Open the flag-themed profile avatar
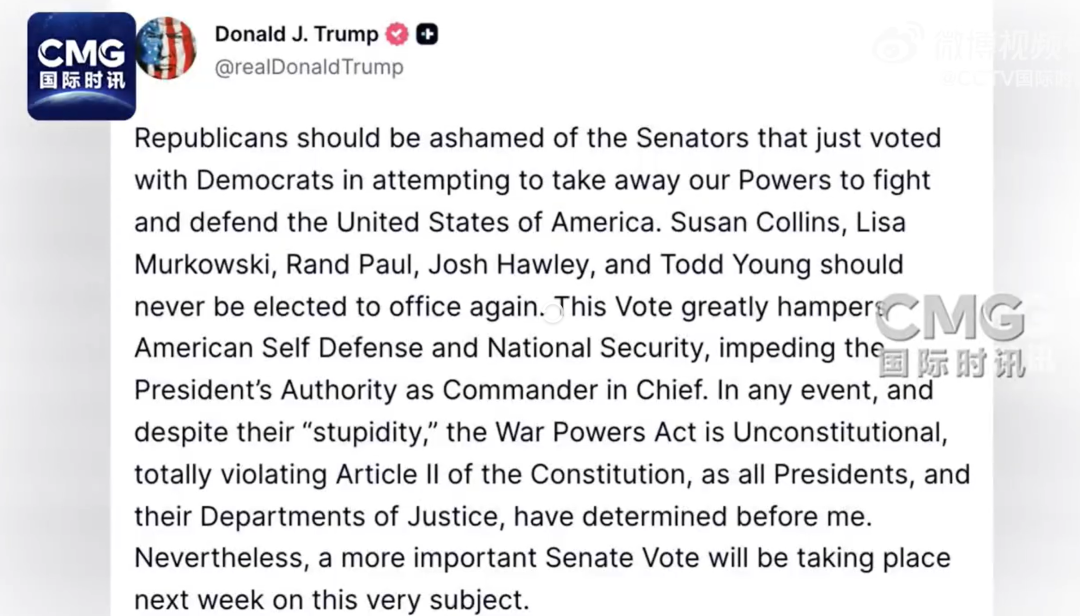The height and width of the screenshot is (616, 1080). tap(165, 48)
